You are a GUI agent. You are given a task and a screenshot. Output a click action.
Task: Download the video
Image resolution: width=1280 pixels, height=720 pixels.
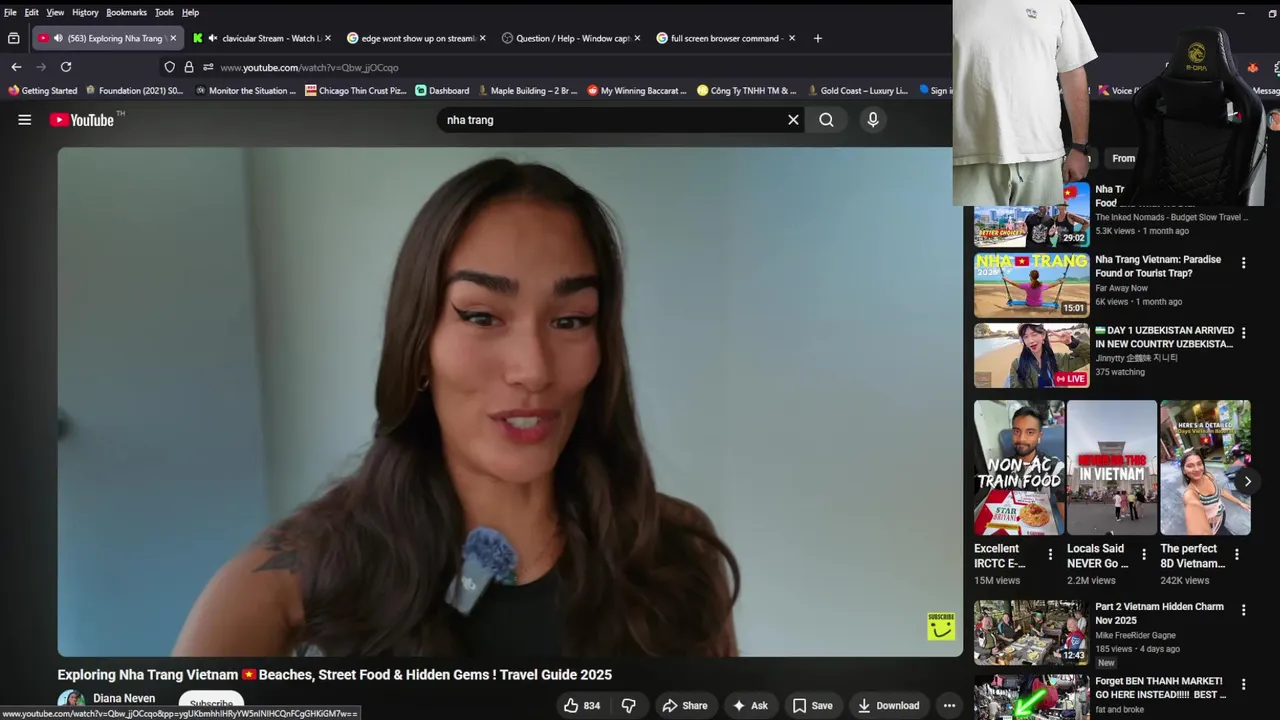tap(888, 705)
